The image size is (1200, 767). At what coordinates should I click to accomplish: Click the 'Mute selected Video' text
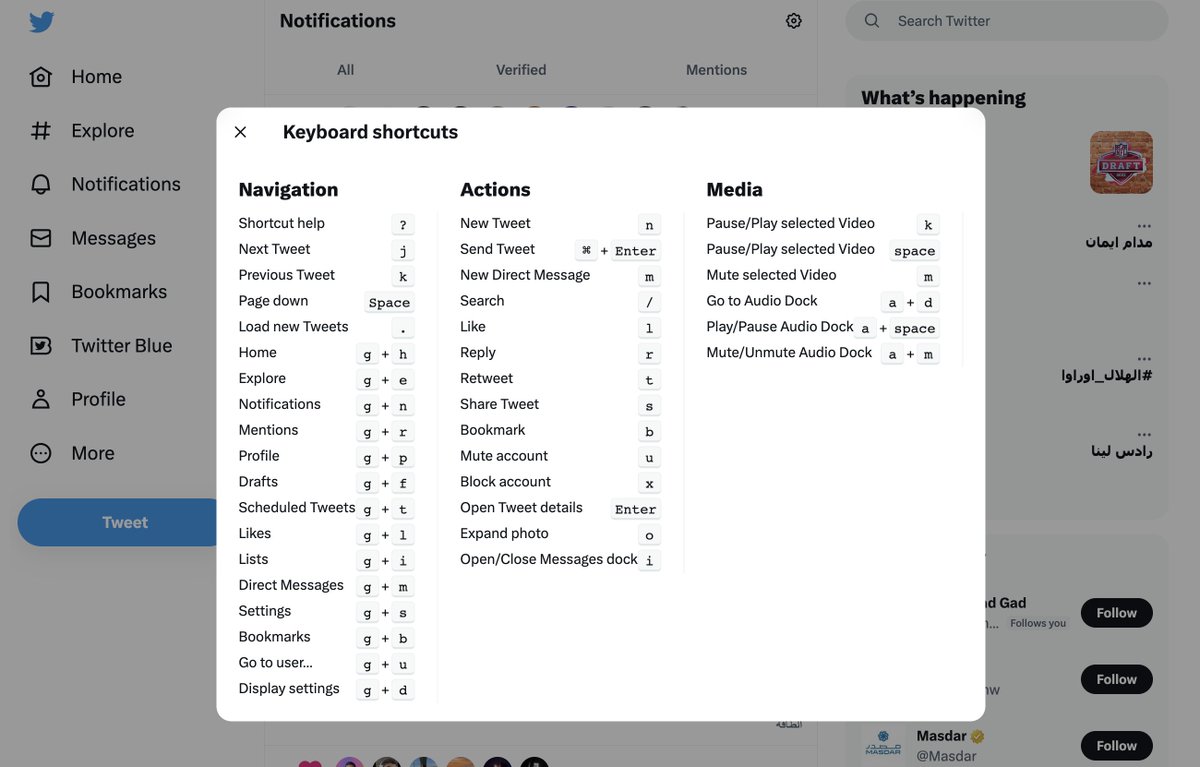point(771,275)
